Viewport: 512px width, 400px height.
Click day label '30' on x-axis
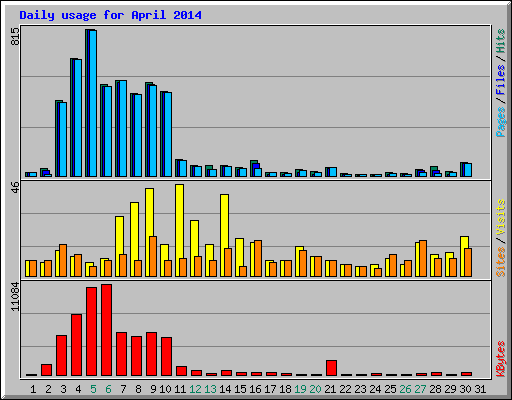coord(465,389)
